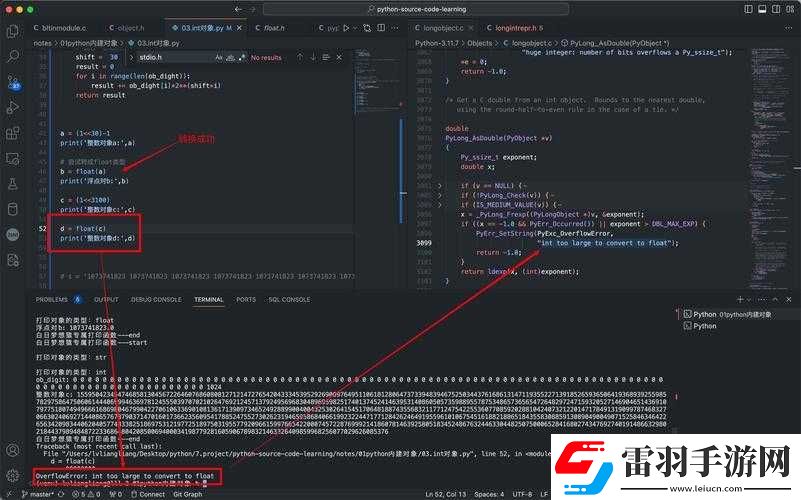Split the editor with the split icon

[x=381, y=28]
